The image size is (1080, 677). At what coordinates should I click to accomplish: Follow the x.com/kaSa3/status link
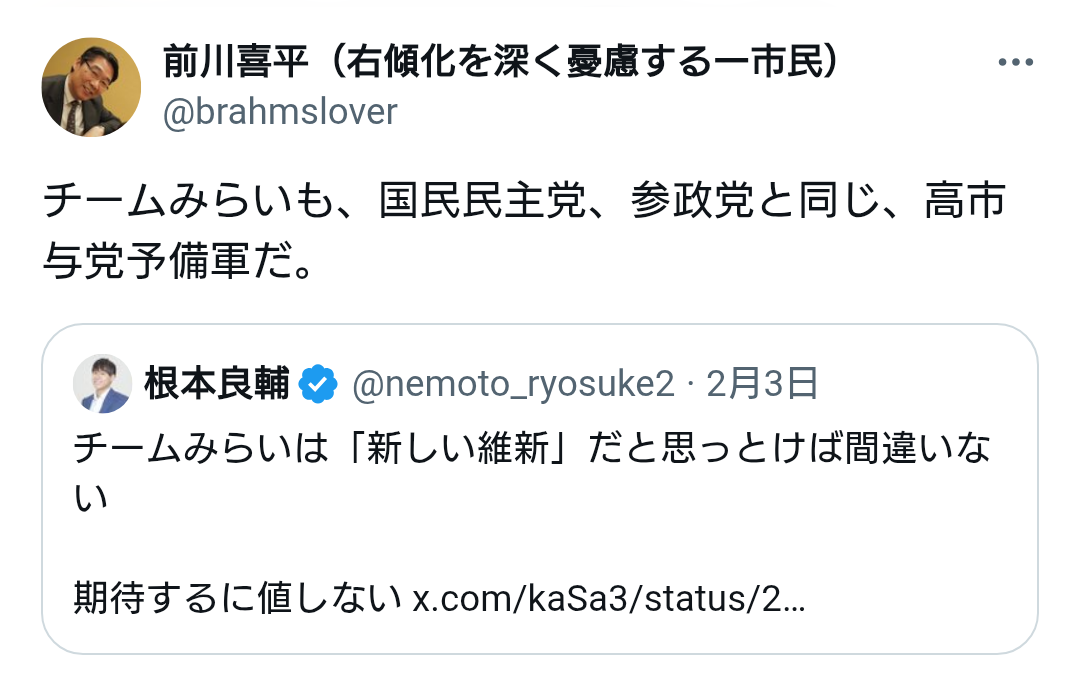[608, 599]
